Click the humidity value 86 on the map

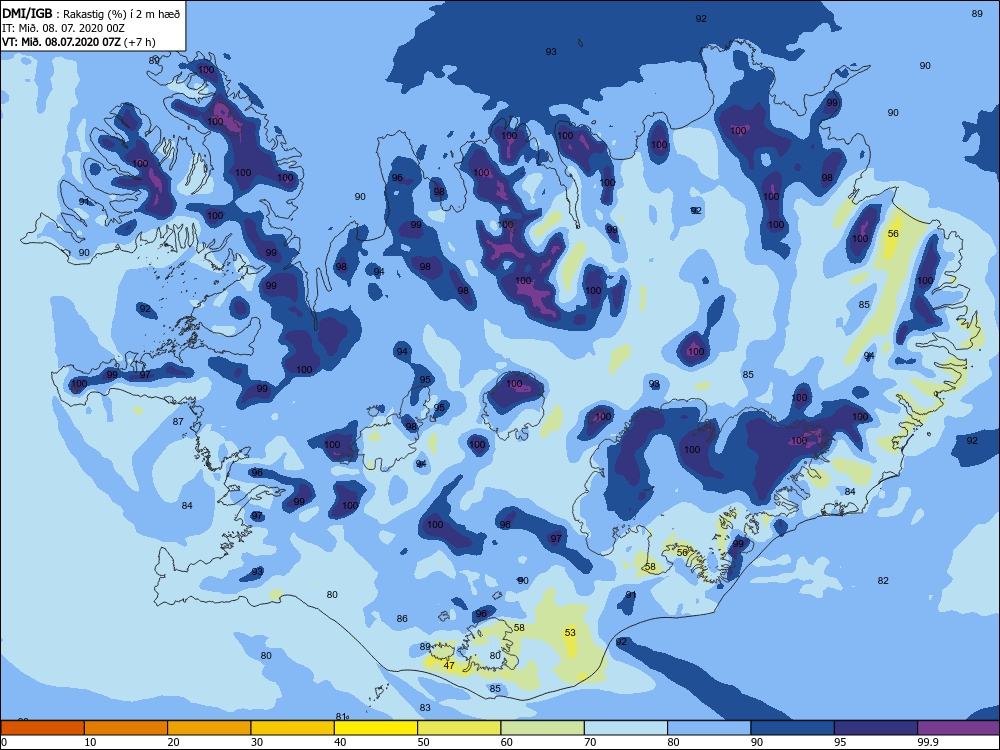tap(402, 619)
